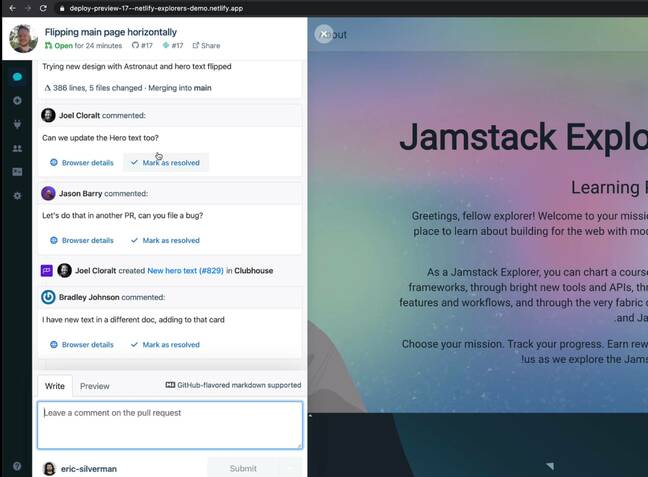Click the eric-silverman user avatar
The width and height of the screenshot is (648, 477).
[49, 469]
